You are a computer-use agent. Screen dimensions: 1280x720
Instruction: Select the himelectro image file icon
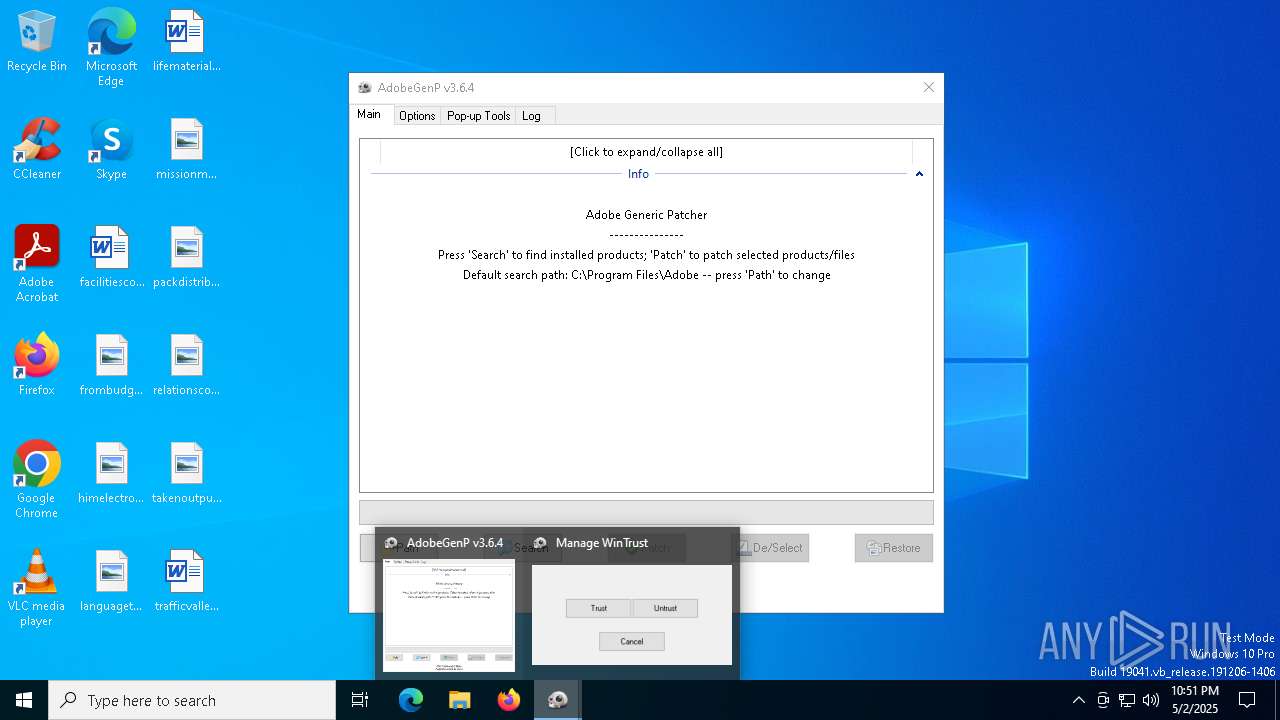pos(111,474)
